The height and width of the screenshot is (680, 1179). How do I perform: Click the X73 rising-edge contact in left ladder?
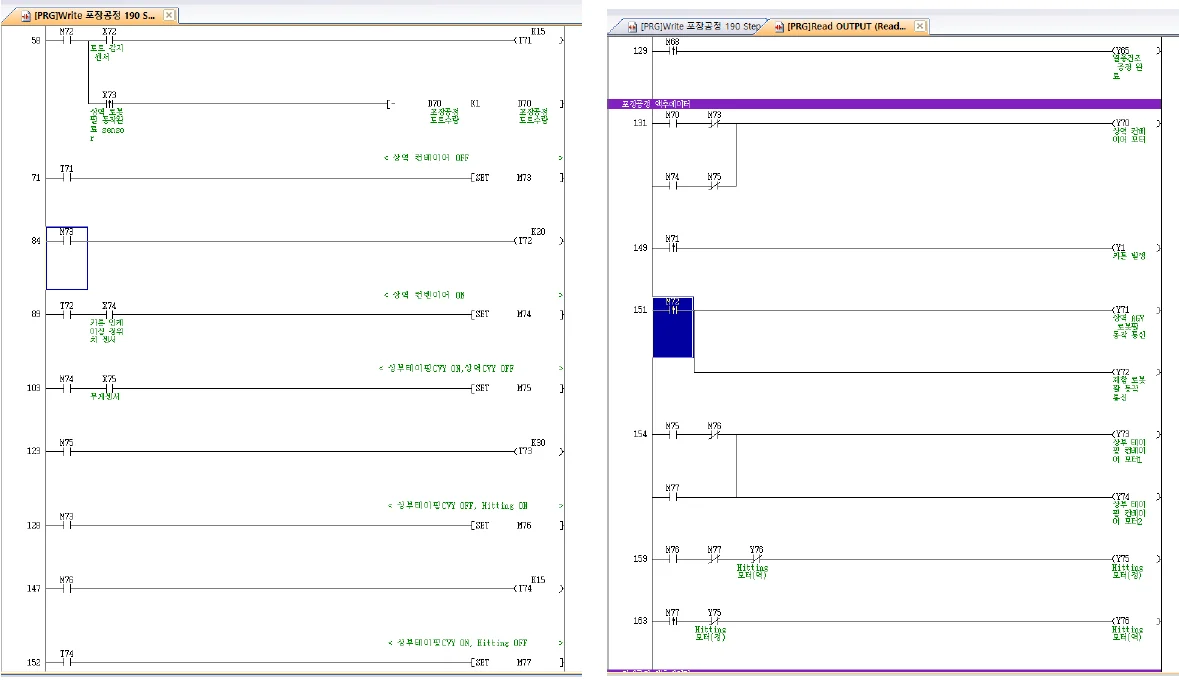tap(109, 103)
